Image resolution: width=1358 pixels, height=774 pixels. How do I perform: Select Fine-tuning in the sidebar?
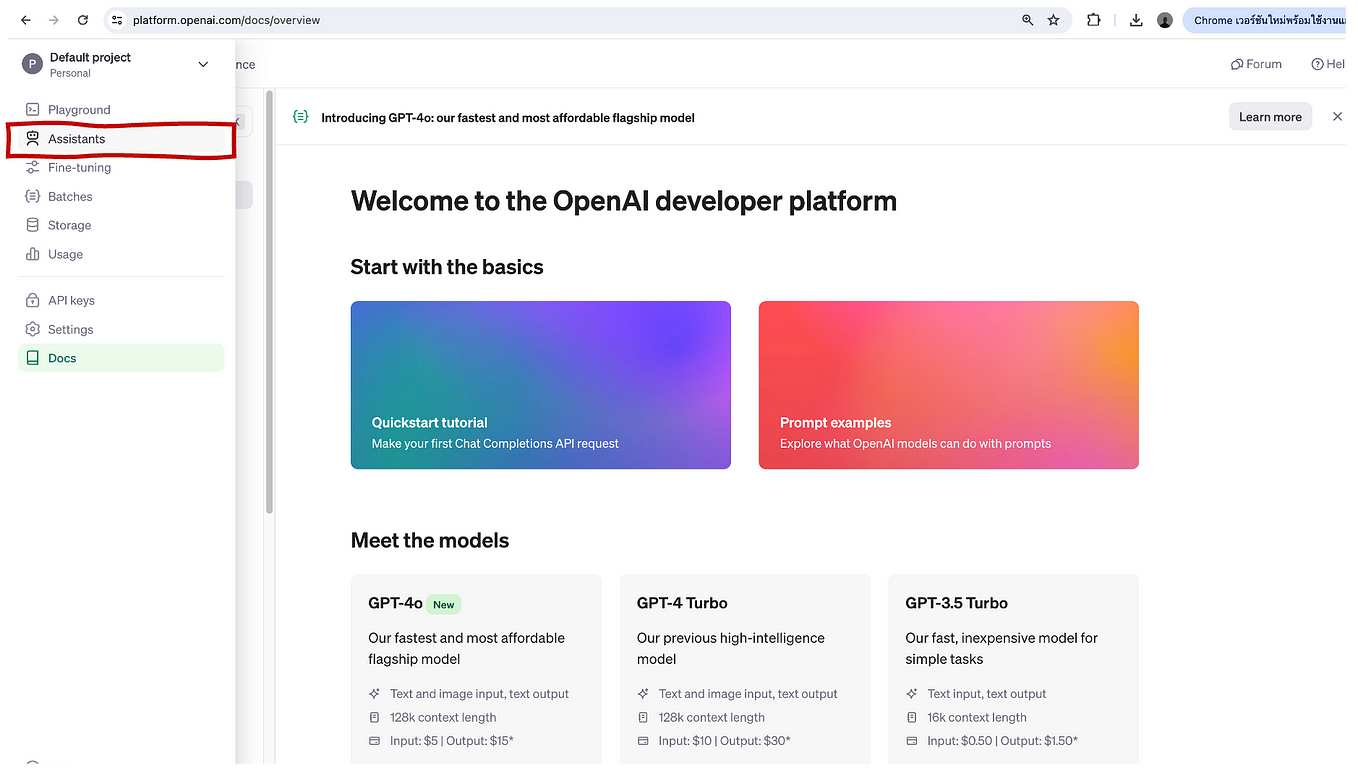(x=121, y=168)
